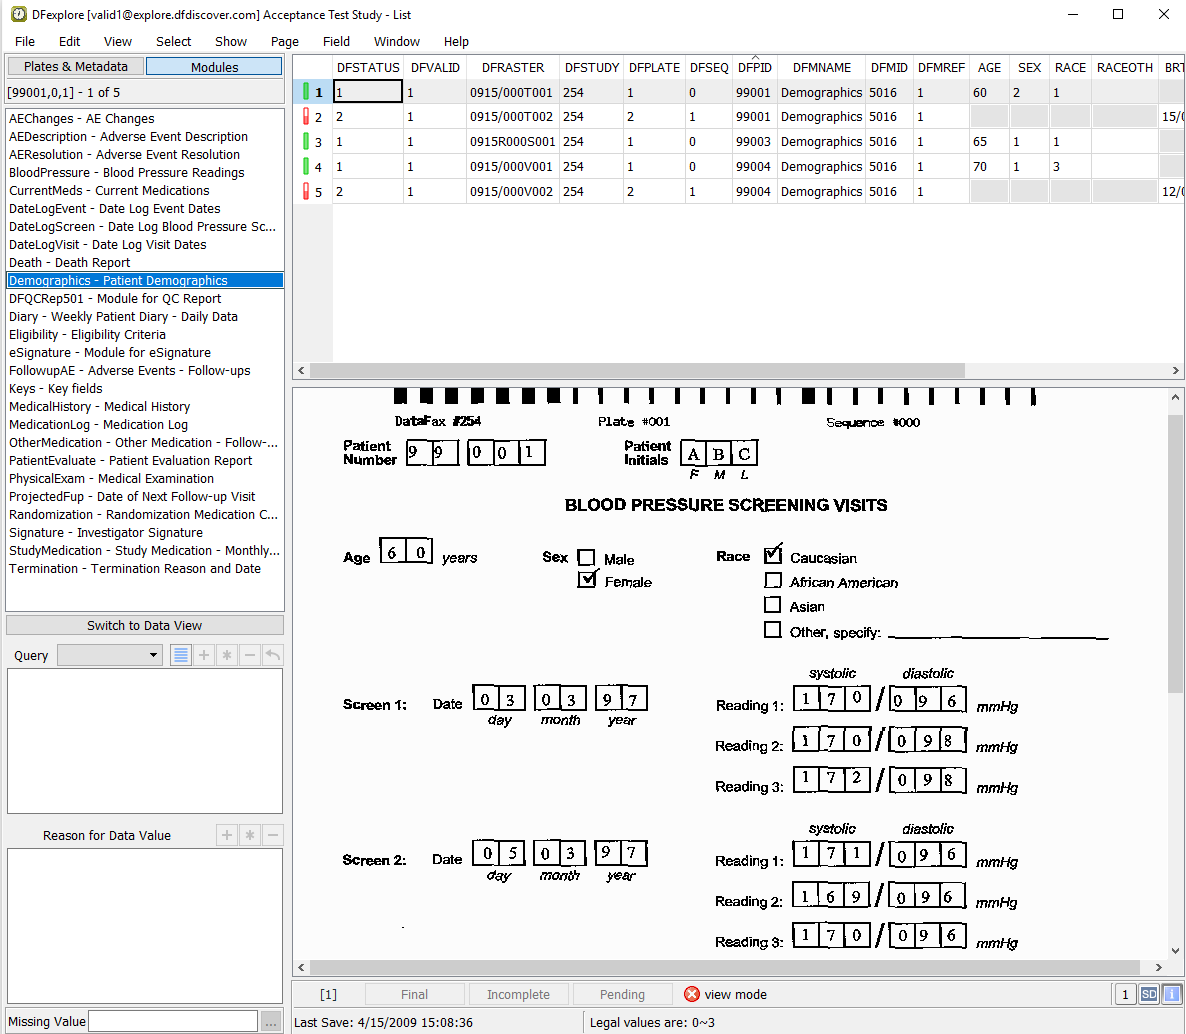
Task: Toggle the Modules view button
Action: (x=214, y=67)
